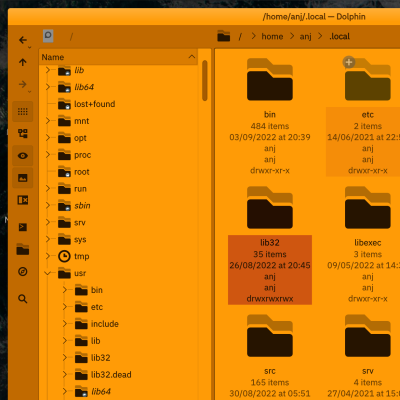Expand the srv tree node
Screen dimensions: 400x400
48,222
